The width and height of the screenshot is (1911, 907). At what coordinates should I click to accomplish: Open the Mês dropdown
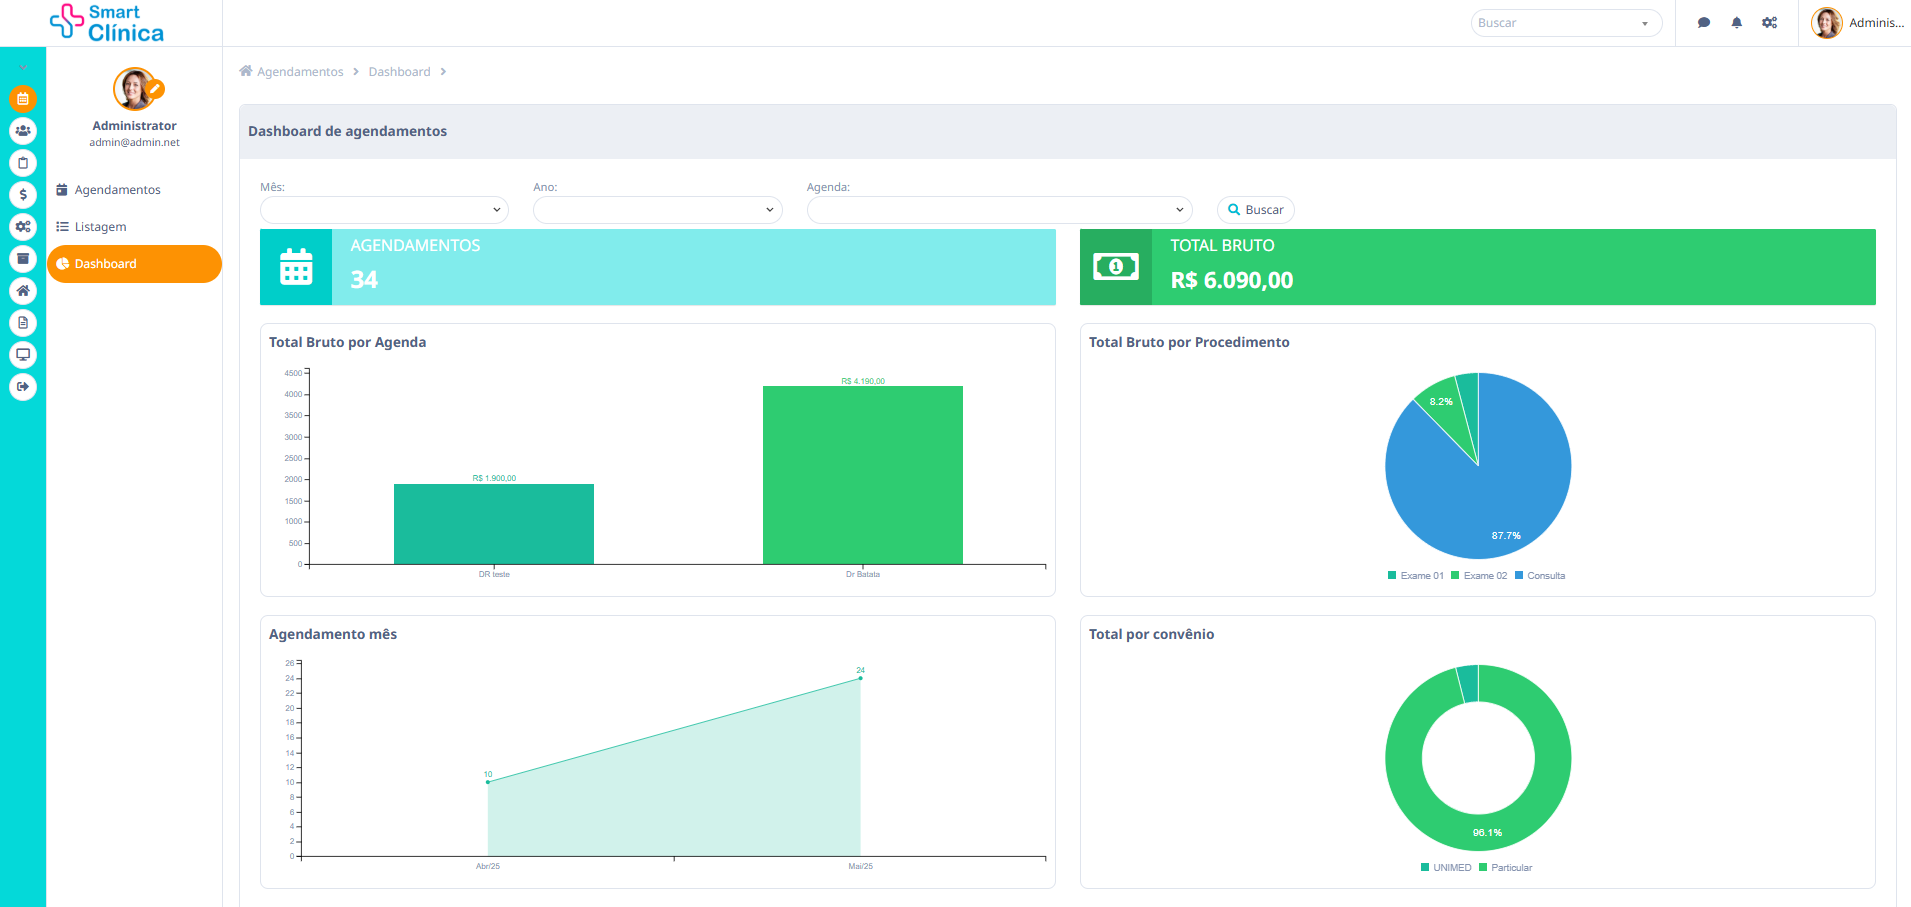(x=383, y=210)
